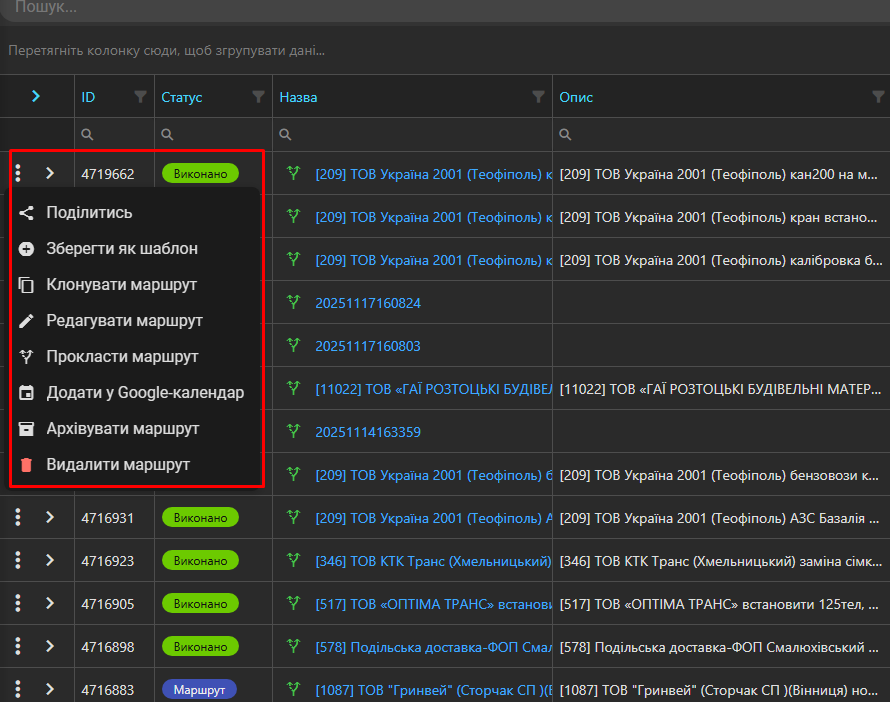Focus the Назва column search field
This screenshot has width=890, height=702.
coord(413,134)
